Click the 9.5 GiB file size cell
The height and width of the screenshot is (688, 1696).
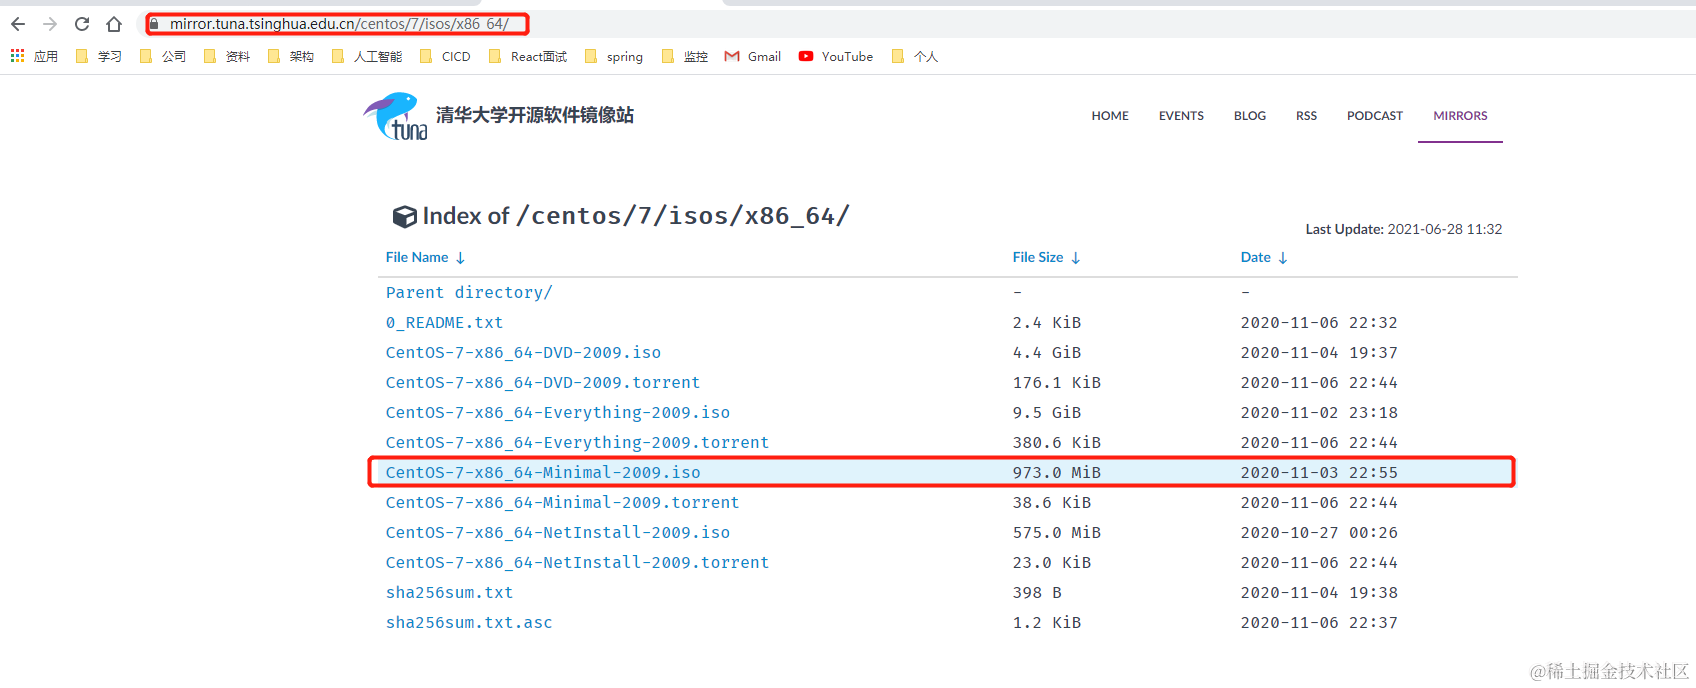pyautogui.click(x=1046, y=412)
